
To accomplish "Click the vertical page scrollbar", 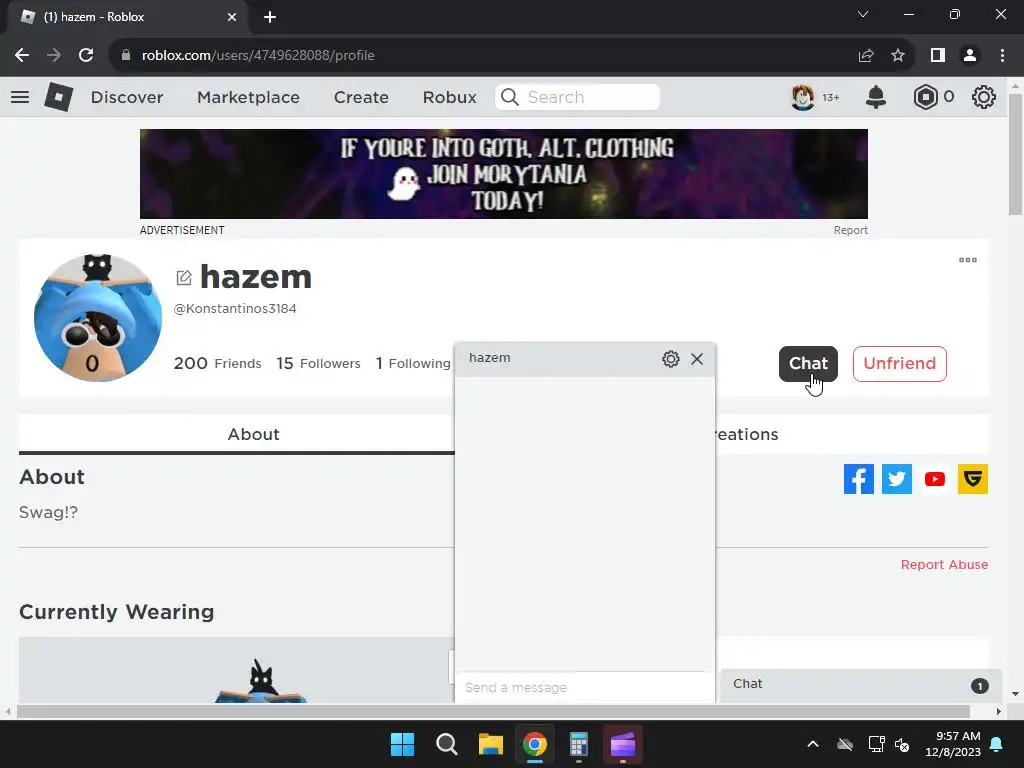I will [x=1015, y=155].
